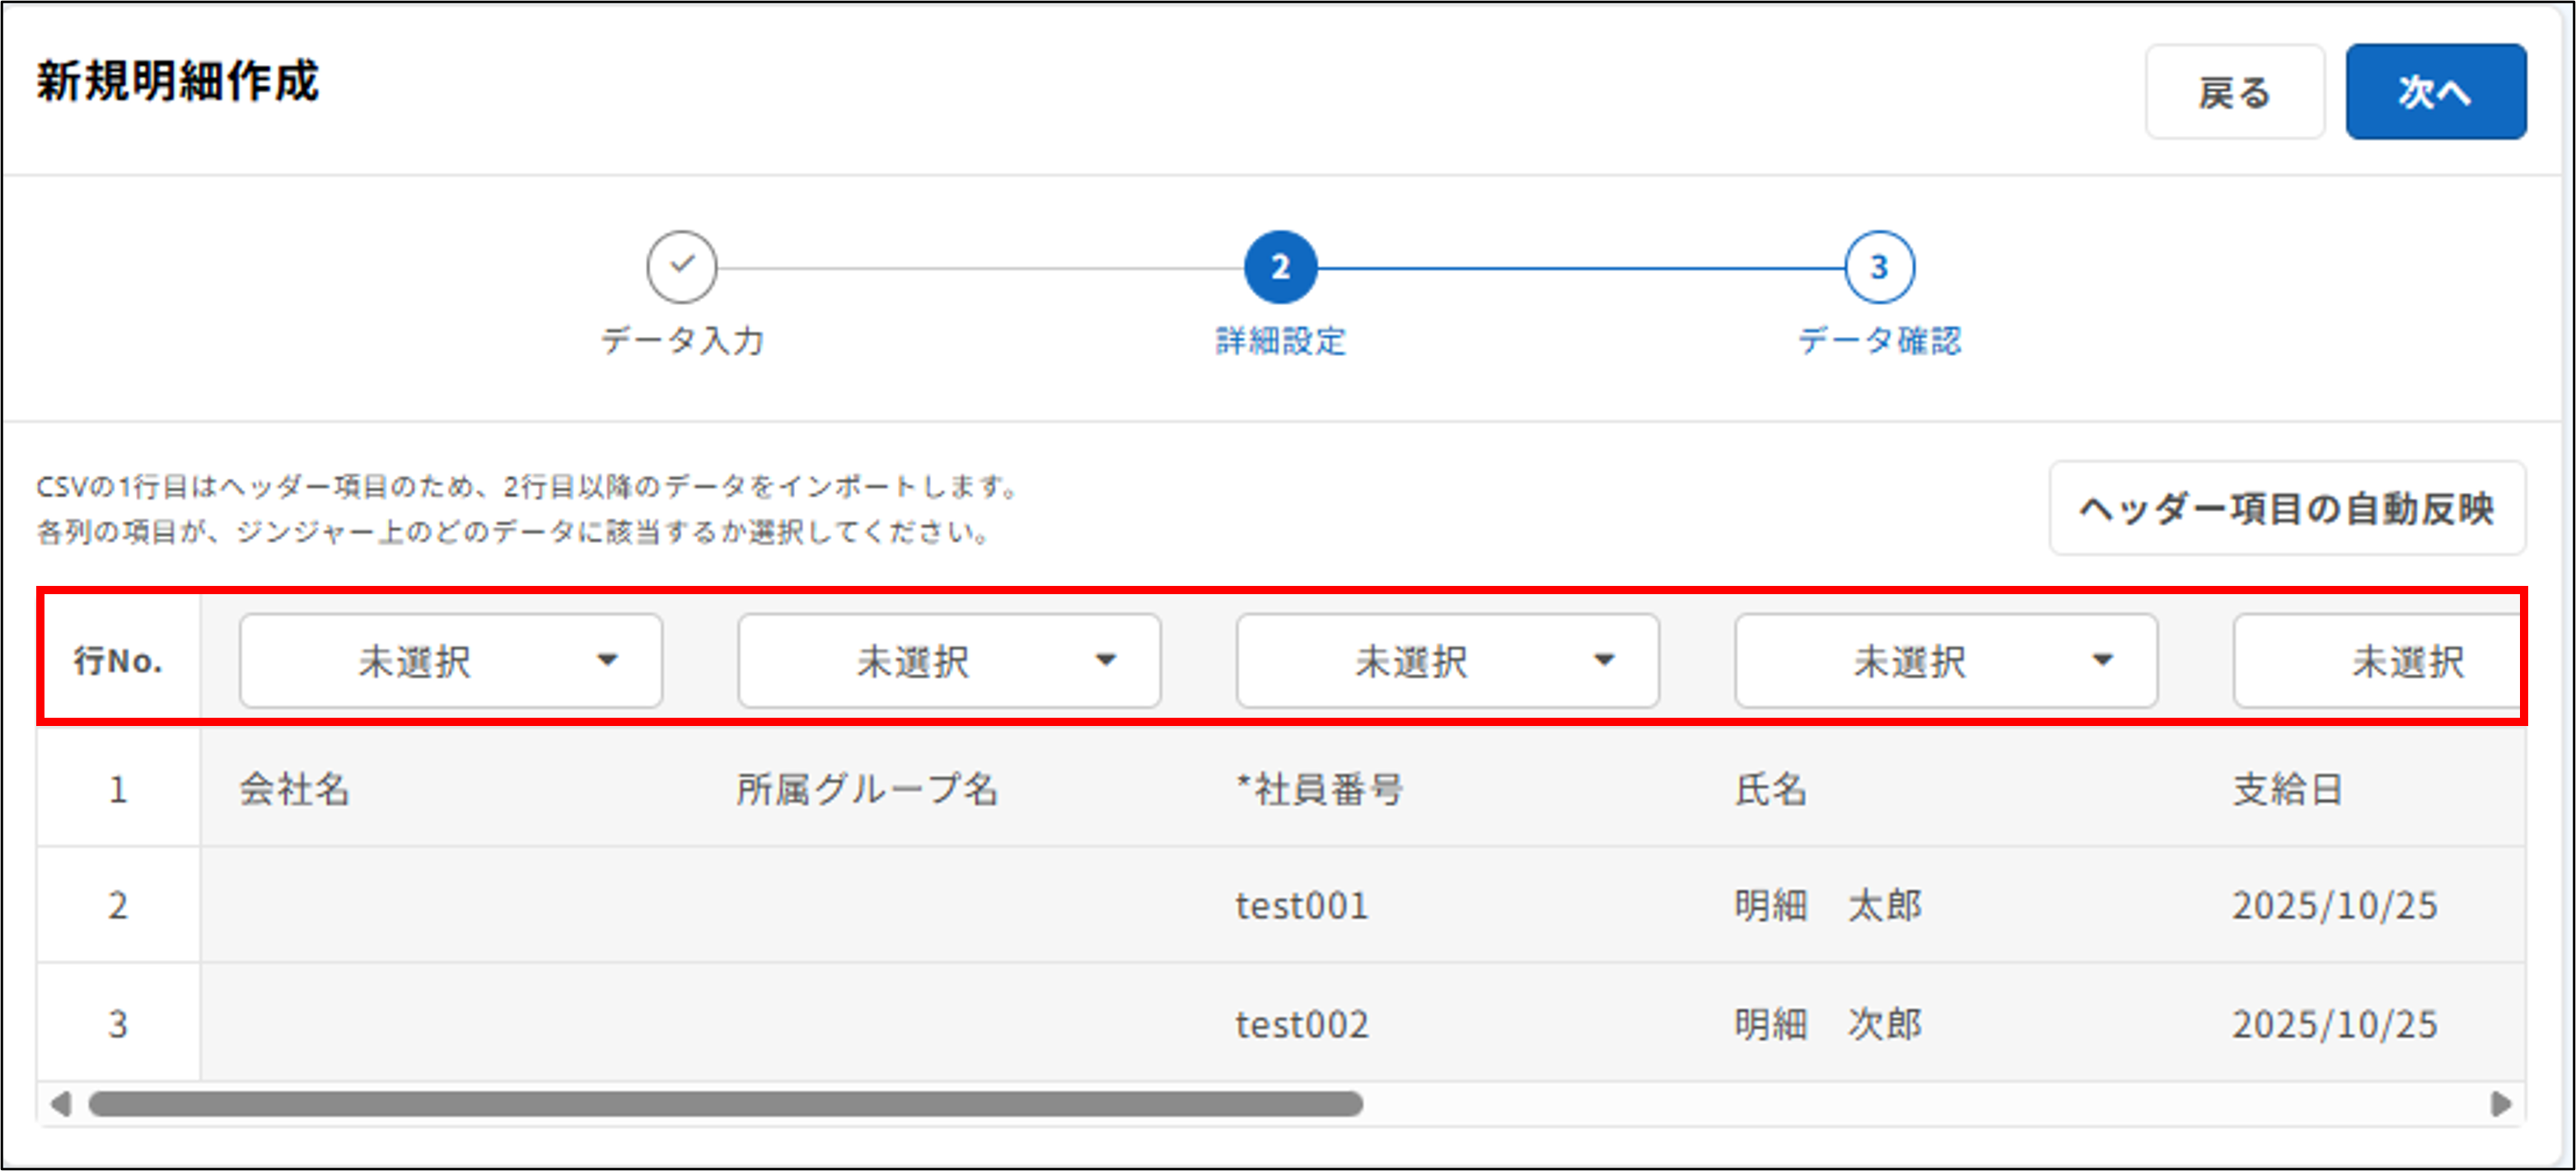Screen dimensions: 2576x1171
Task: Open the 未選択 dropdown above 社員番号
Action: [x=1446, y=660]
